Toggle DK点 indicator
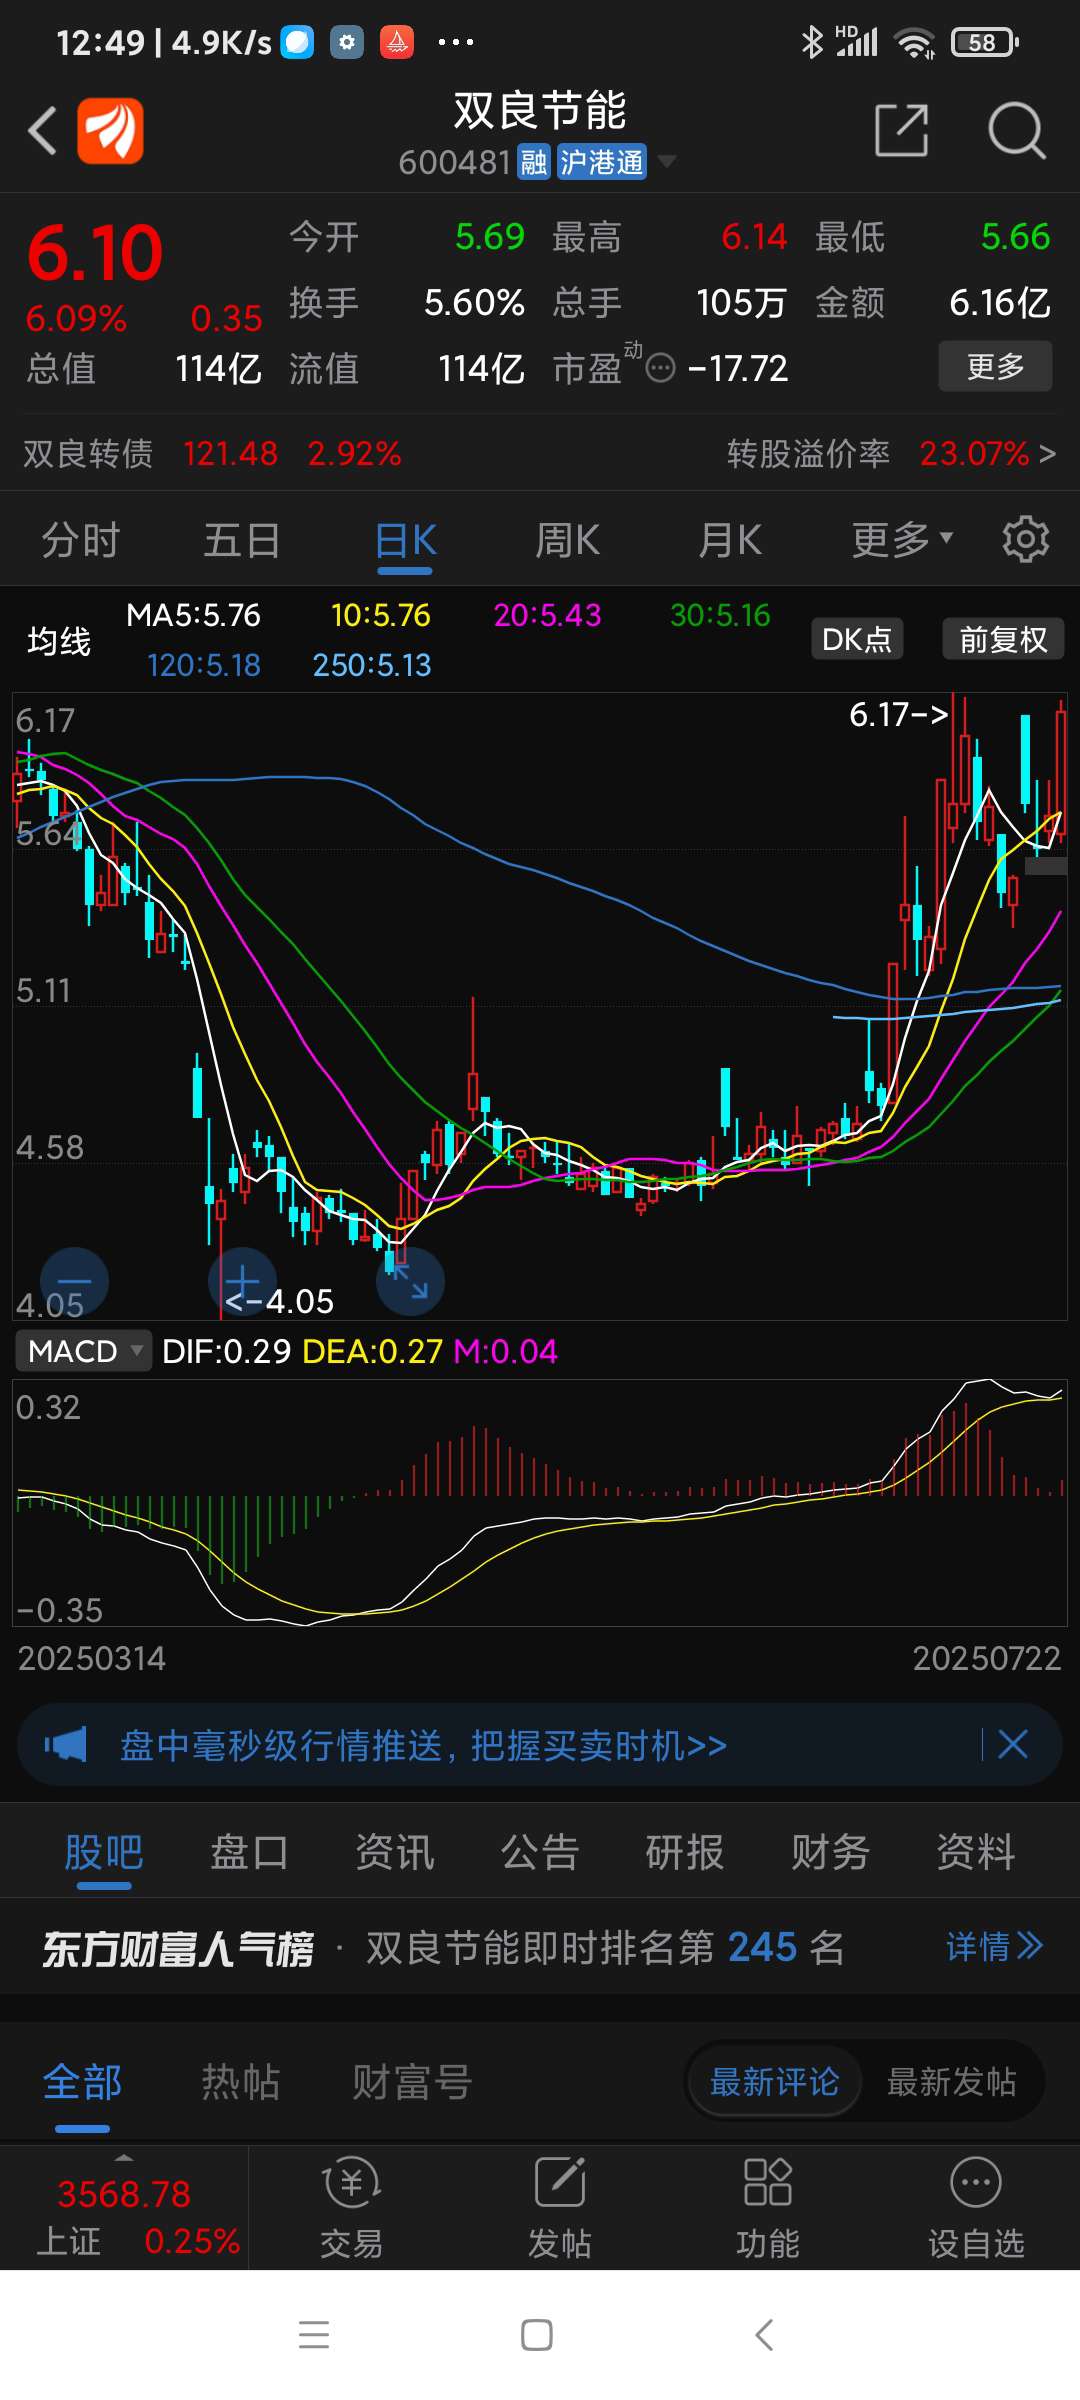Viewport: 1080px width, 2400px height. click(857, 639)
